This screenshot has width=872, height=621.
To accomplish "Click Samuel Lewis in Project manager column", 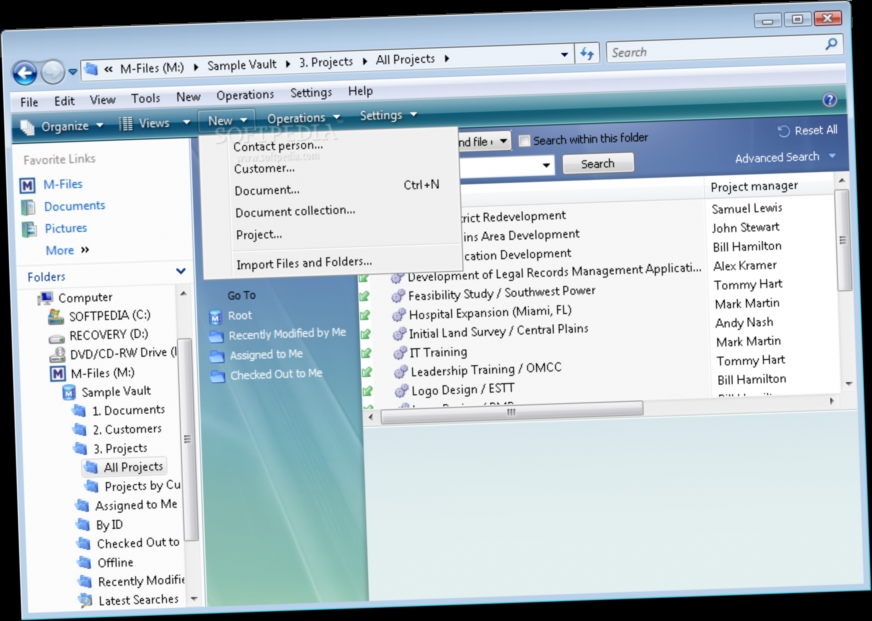I will [747, 209].
